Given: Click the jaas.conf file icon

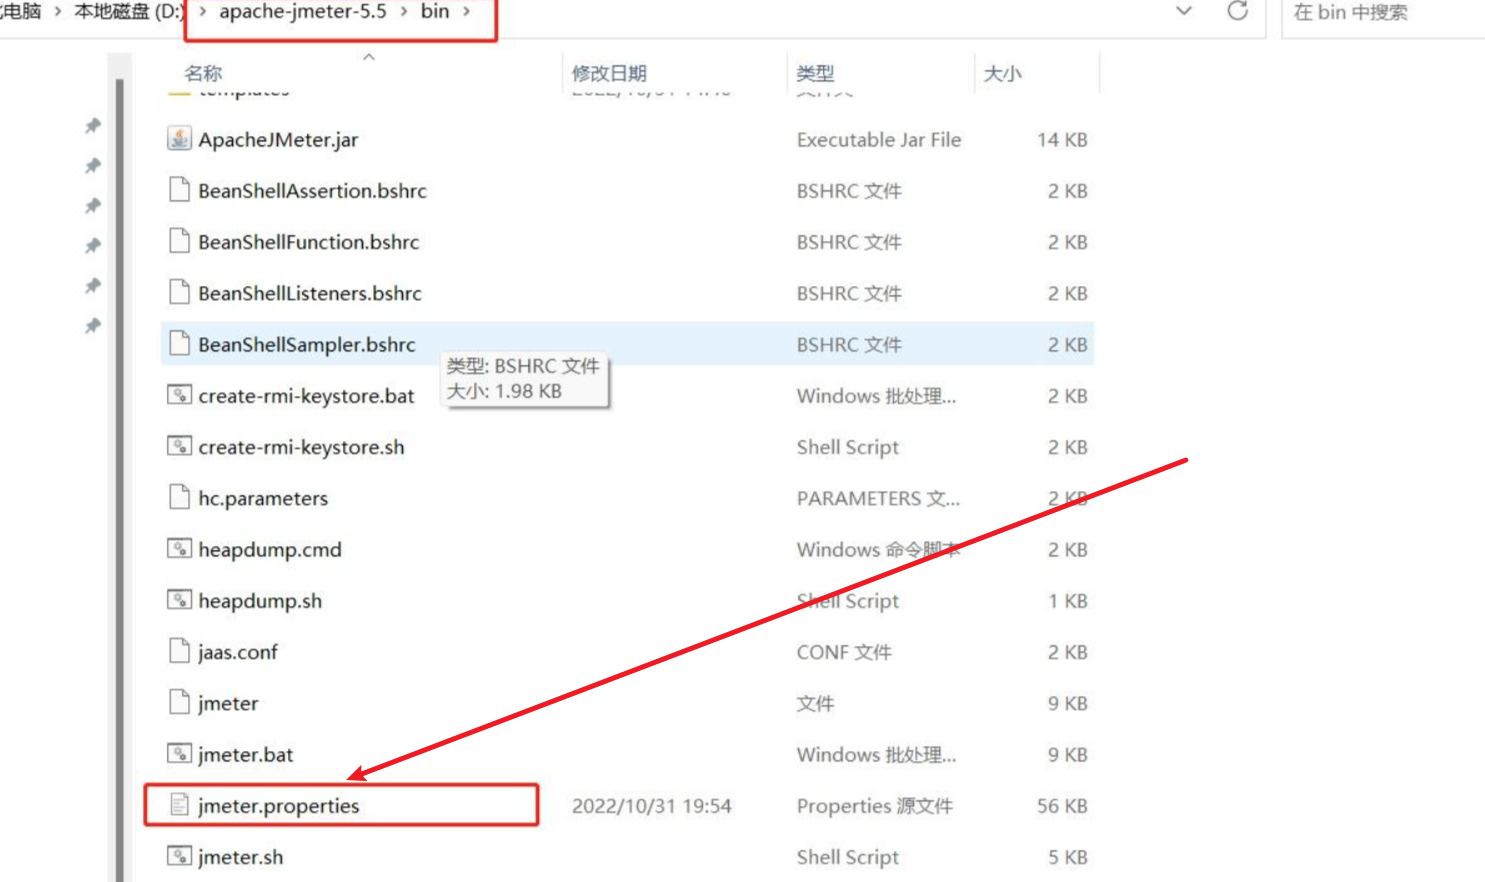Looking at the screenshot, I should coord(179,651).
